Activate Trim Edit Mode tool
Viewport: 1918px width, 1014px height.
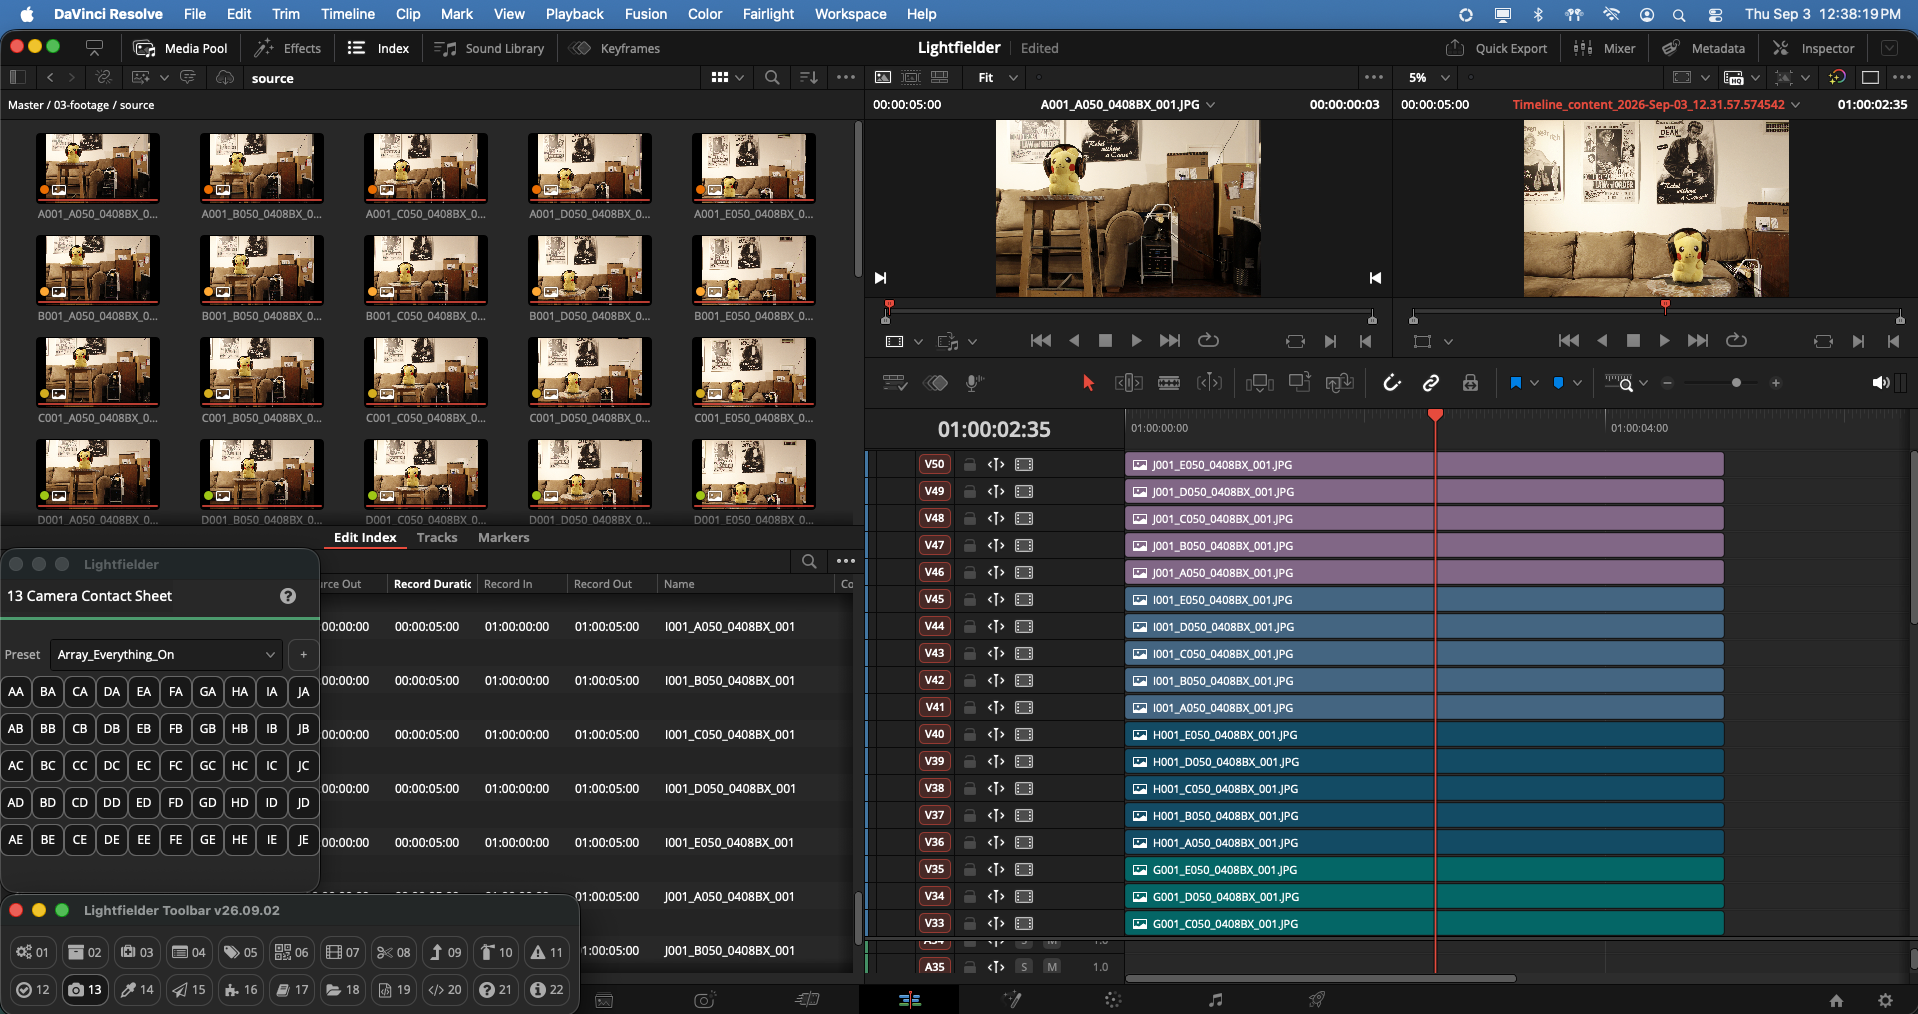pos(1129,383)
